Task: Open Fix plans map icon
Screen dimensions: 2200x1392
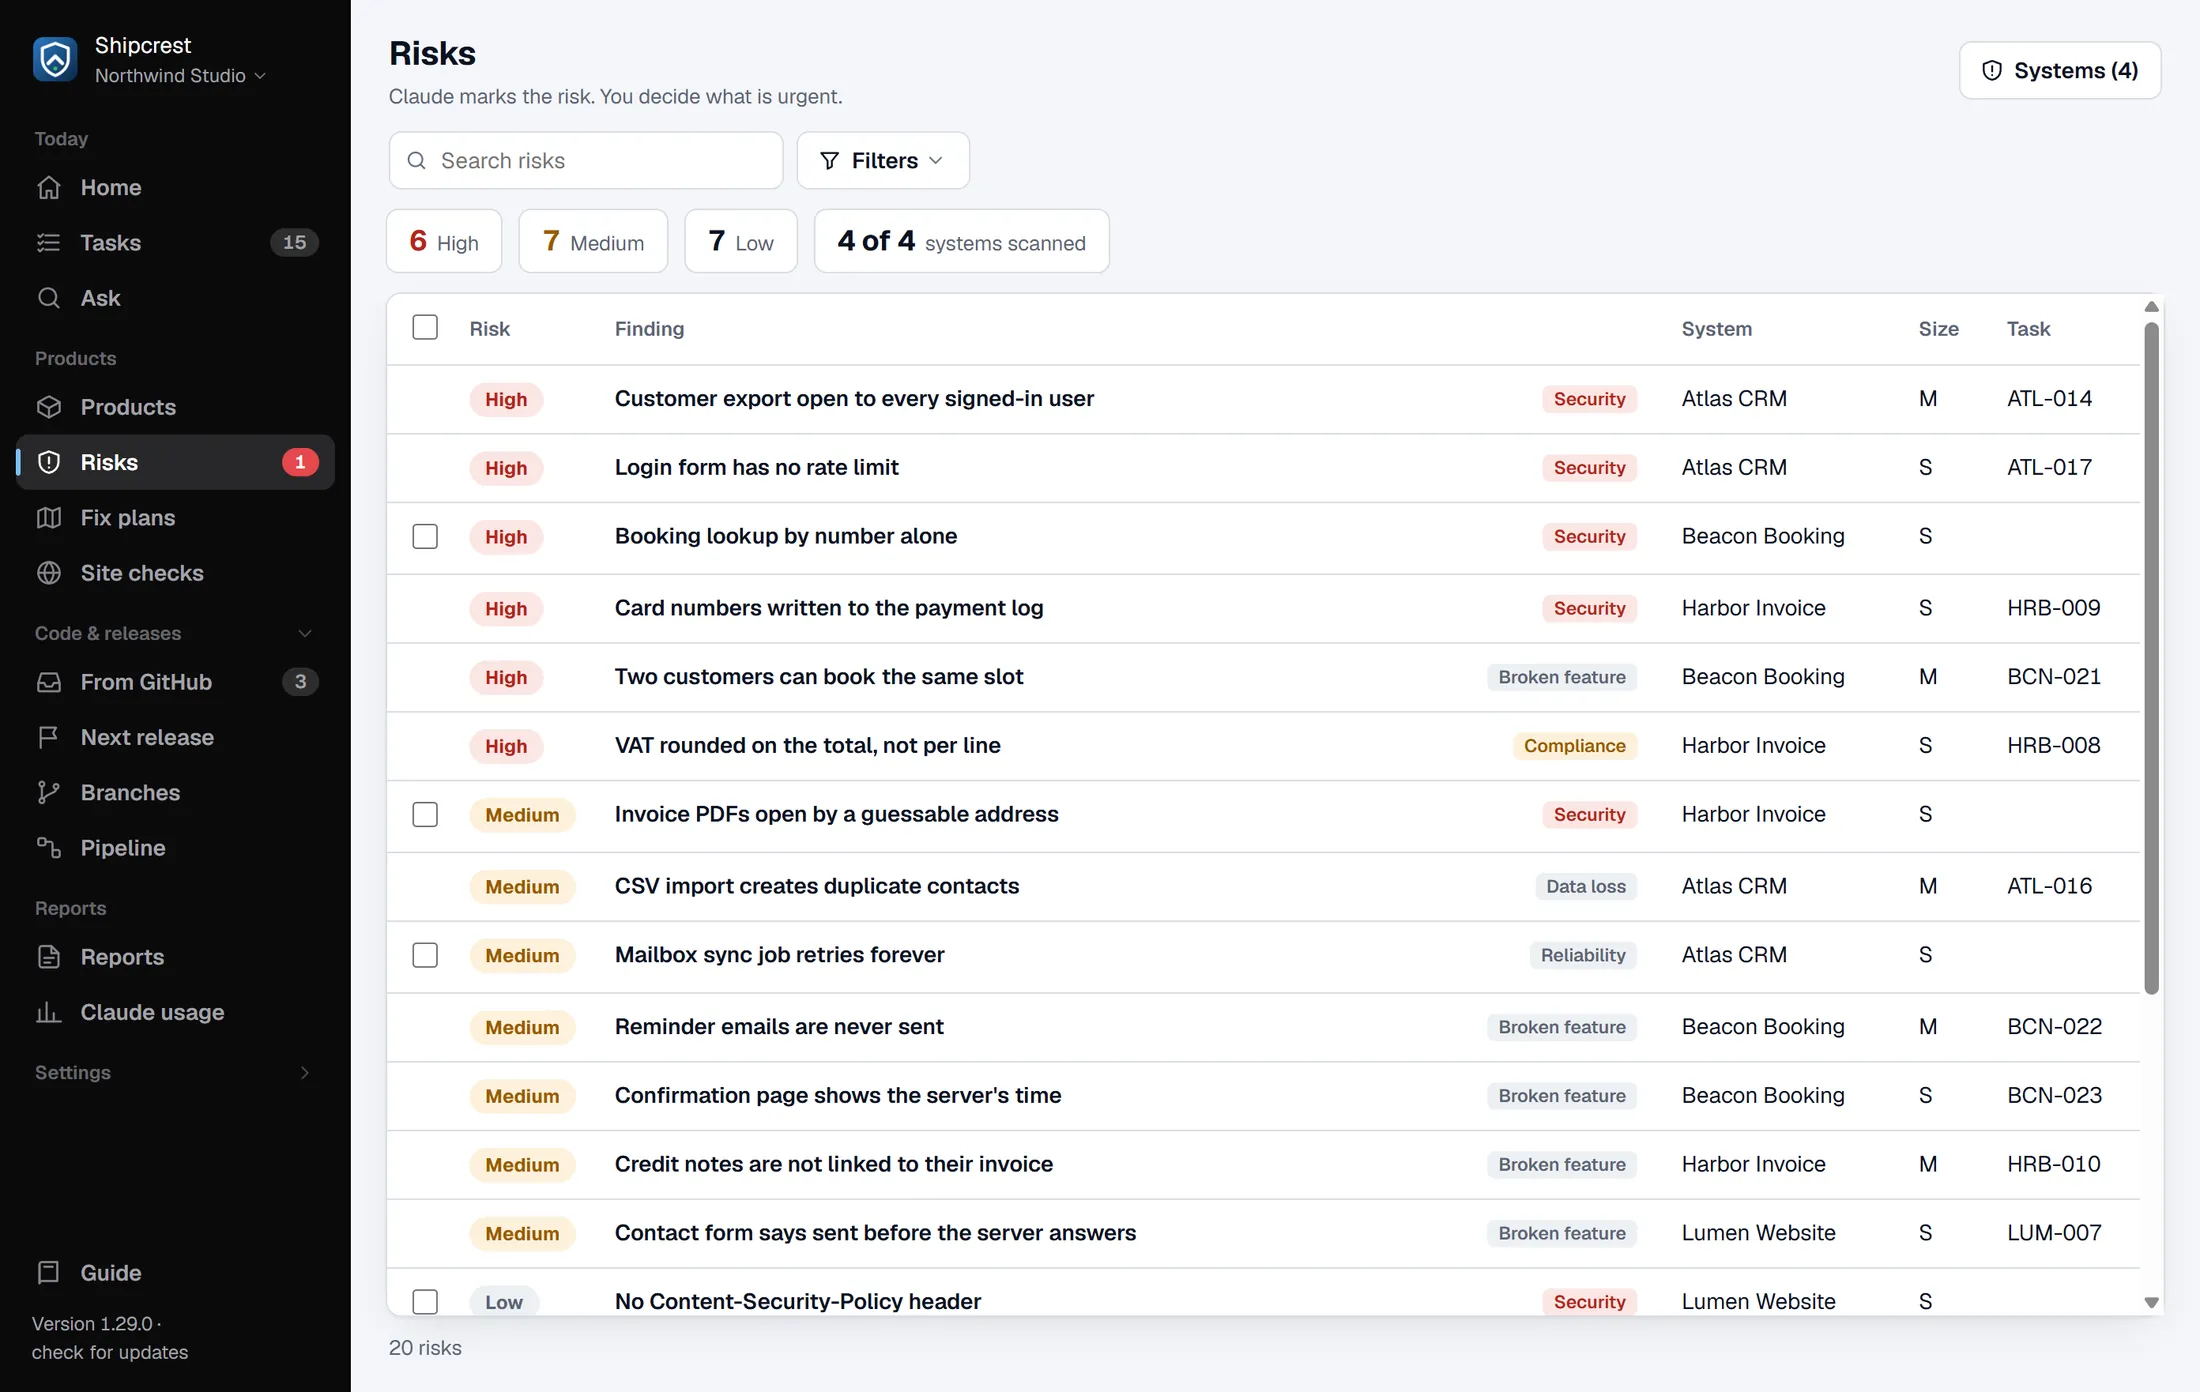Action: click(x=49, y=517)
